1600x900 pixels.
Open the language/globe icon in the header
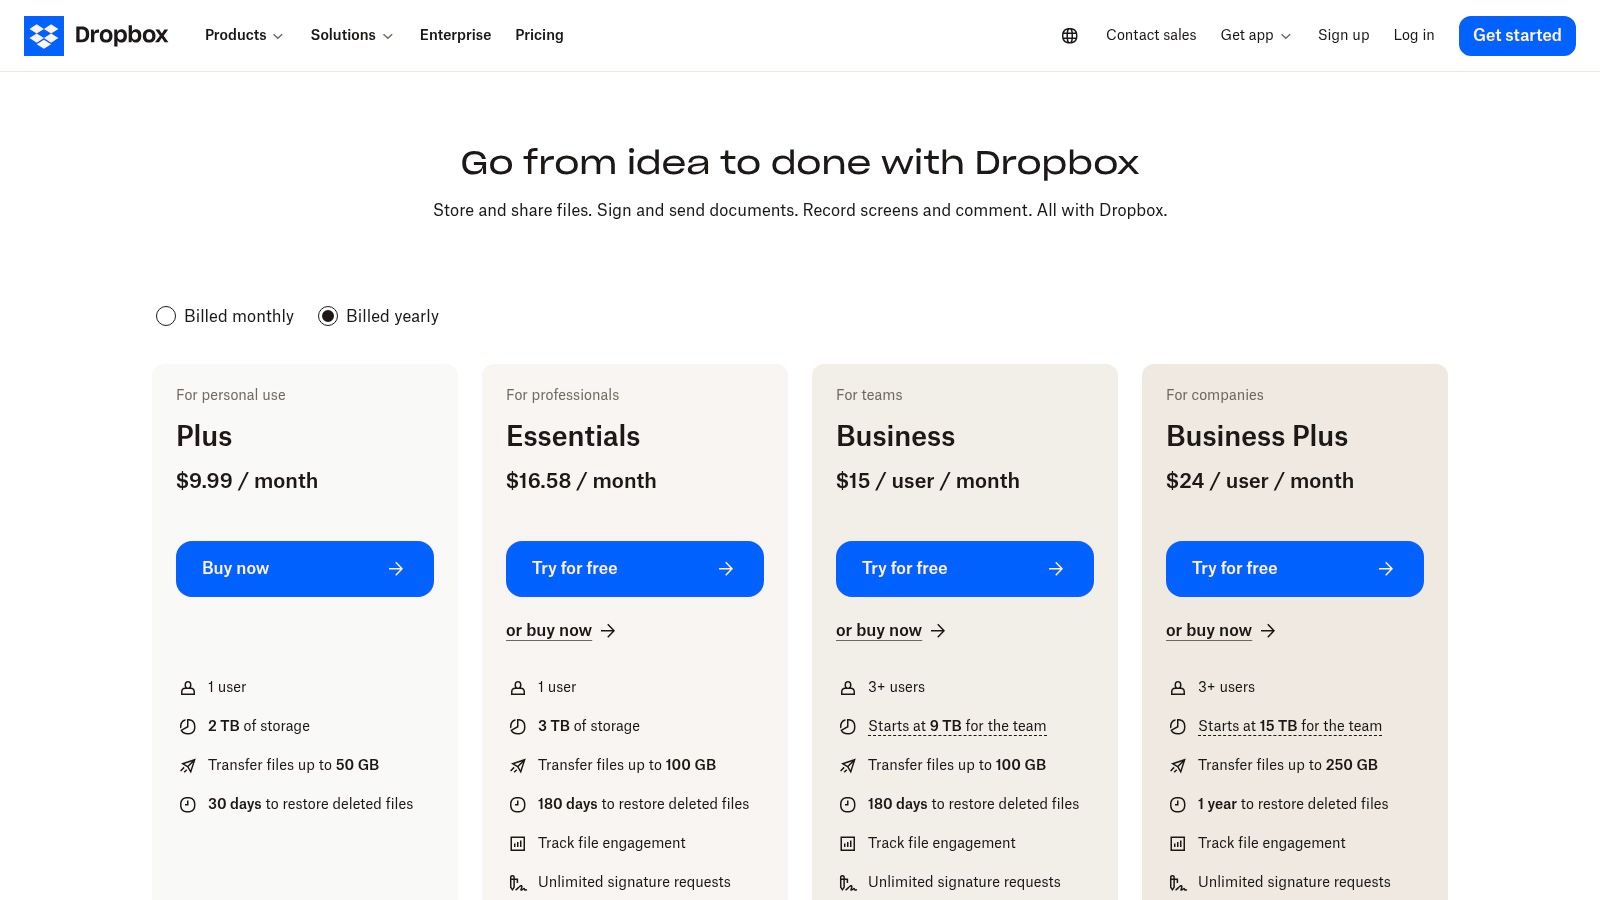tap(1069, 35)
